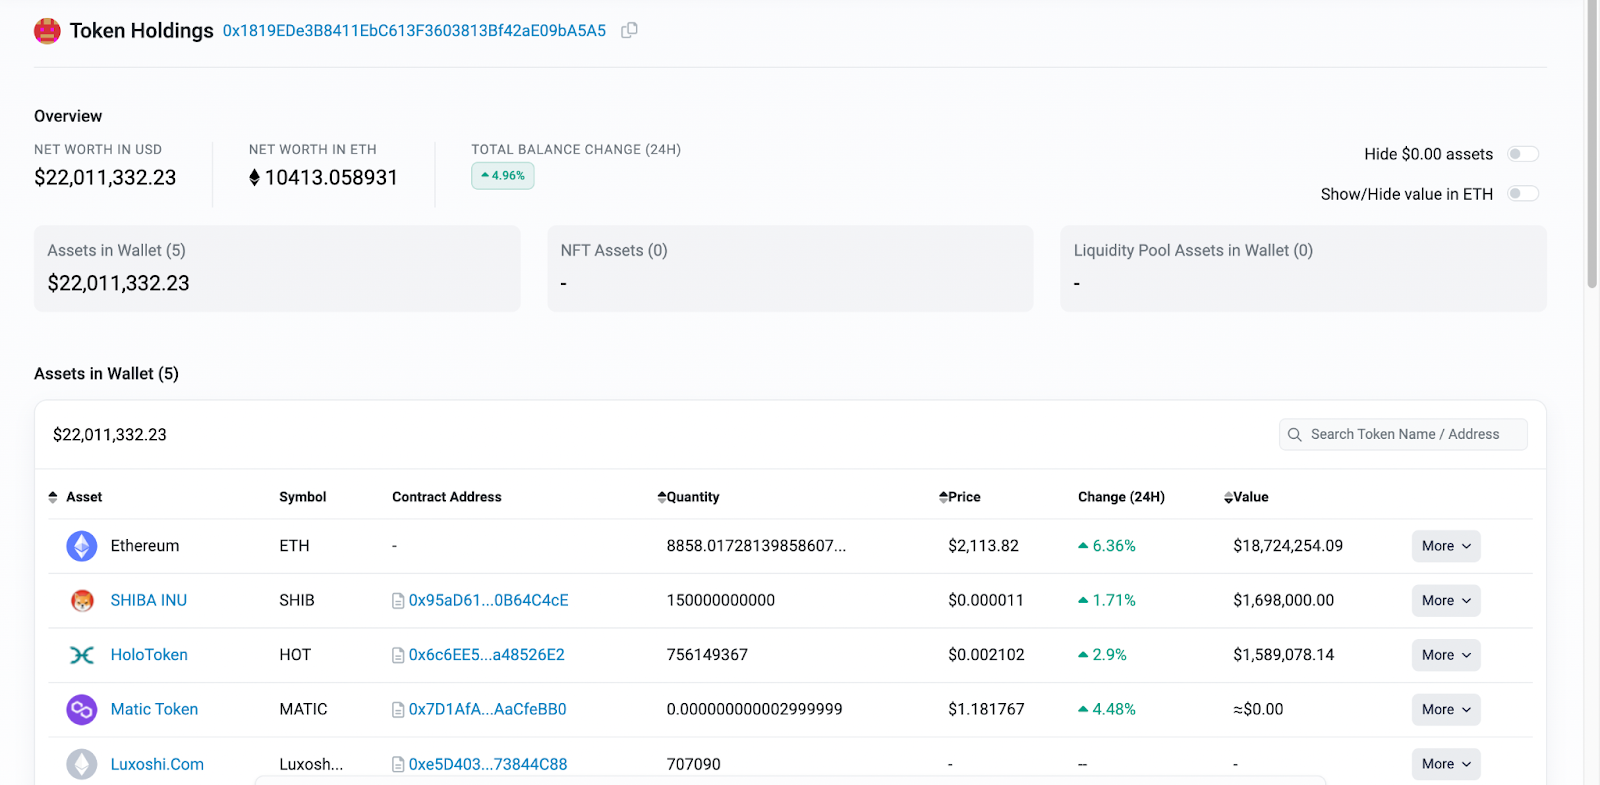Open Matic contract address 0x7D1AfA...AaCfeBB0
Image resolution: width=1600 pixels, height=785 pixels.
click(487, 709)
